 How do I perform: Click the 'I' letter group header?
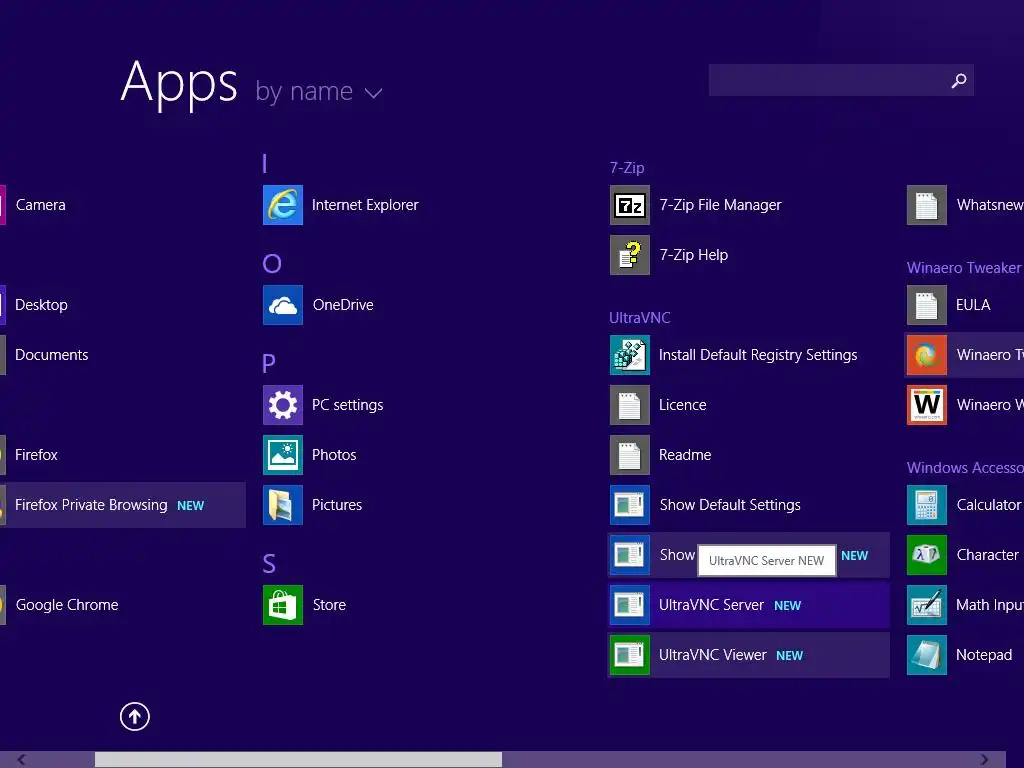[264, 163]
